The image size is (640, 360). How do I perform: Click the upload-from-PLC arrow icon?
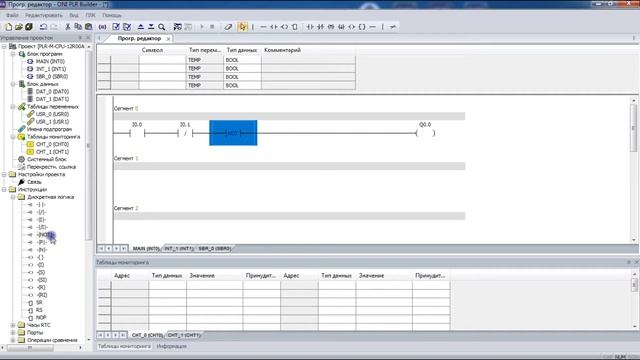[140, 27]
